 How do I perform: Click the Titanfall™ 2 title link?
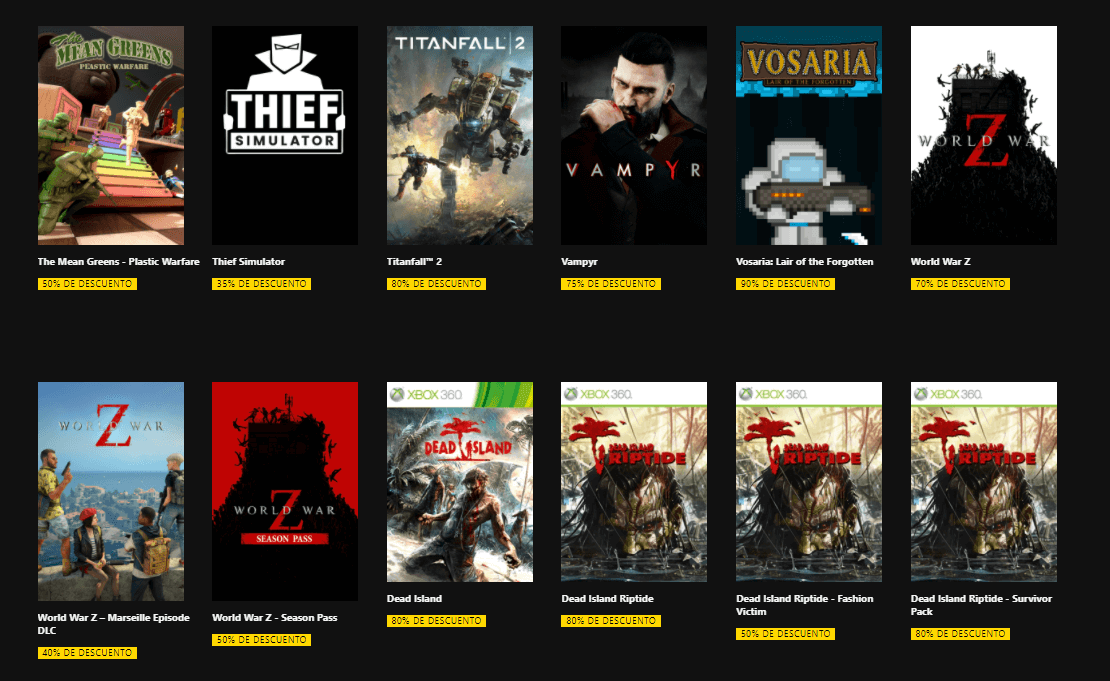[x=414, y=261]
